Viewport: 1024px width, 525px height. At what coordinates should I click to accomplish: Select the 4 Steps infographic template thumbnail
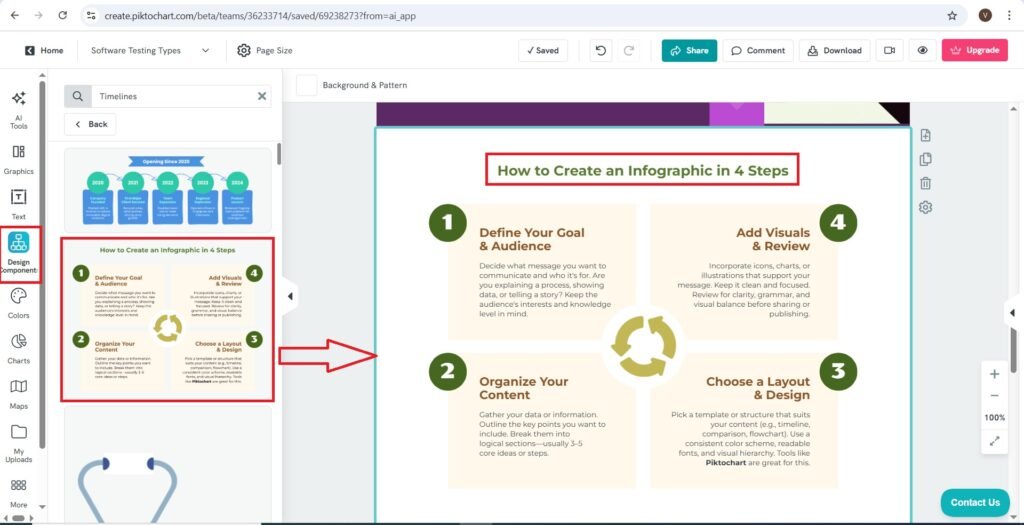click(x=167, y=319)
